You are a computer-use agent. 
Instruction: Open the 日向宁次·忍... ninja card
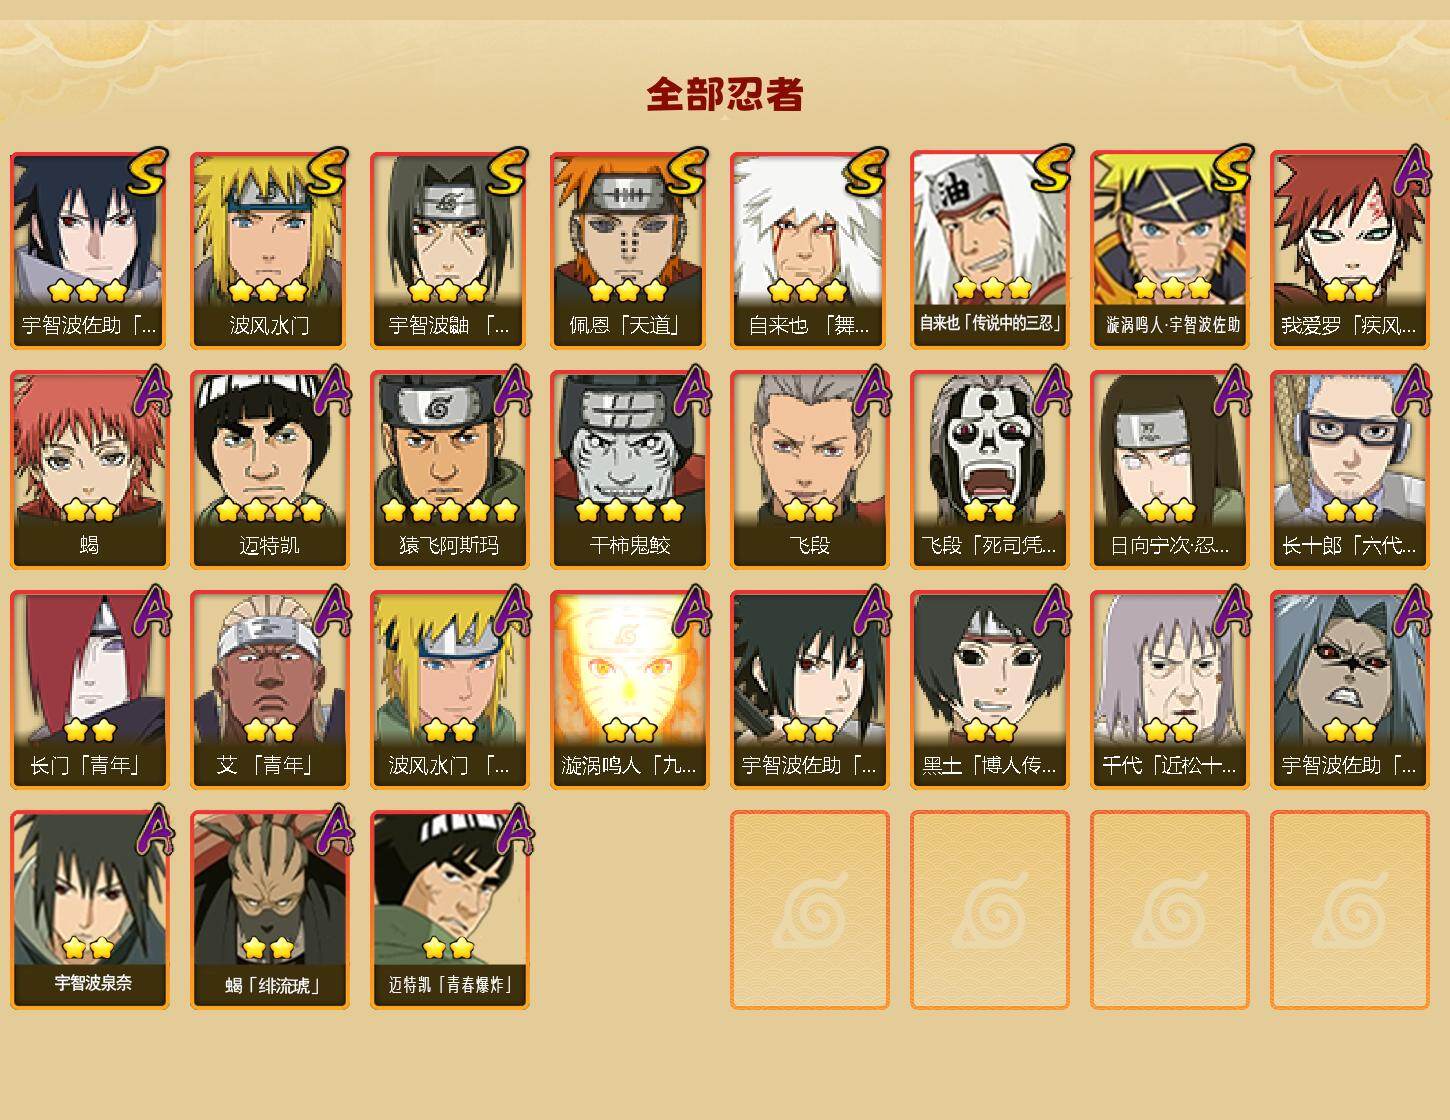pos(1169,470)
